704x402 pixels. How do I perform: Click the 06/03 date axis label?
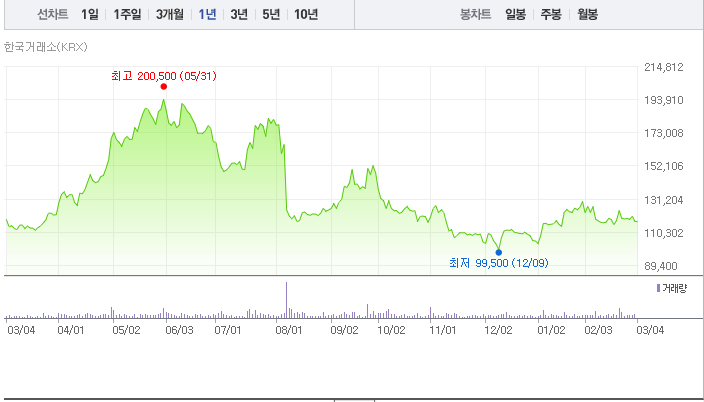click(180, 330)
